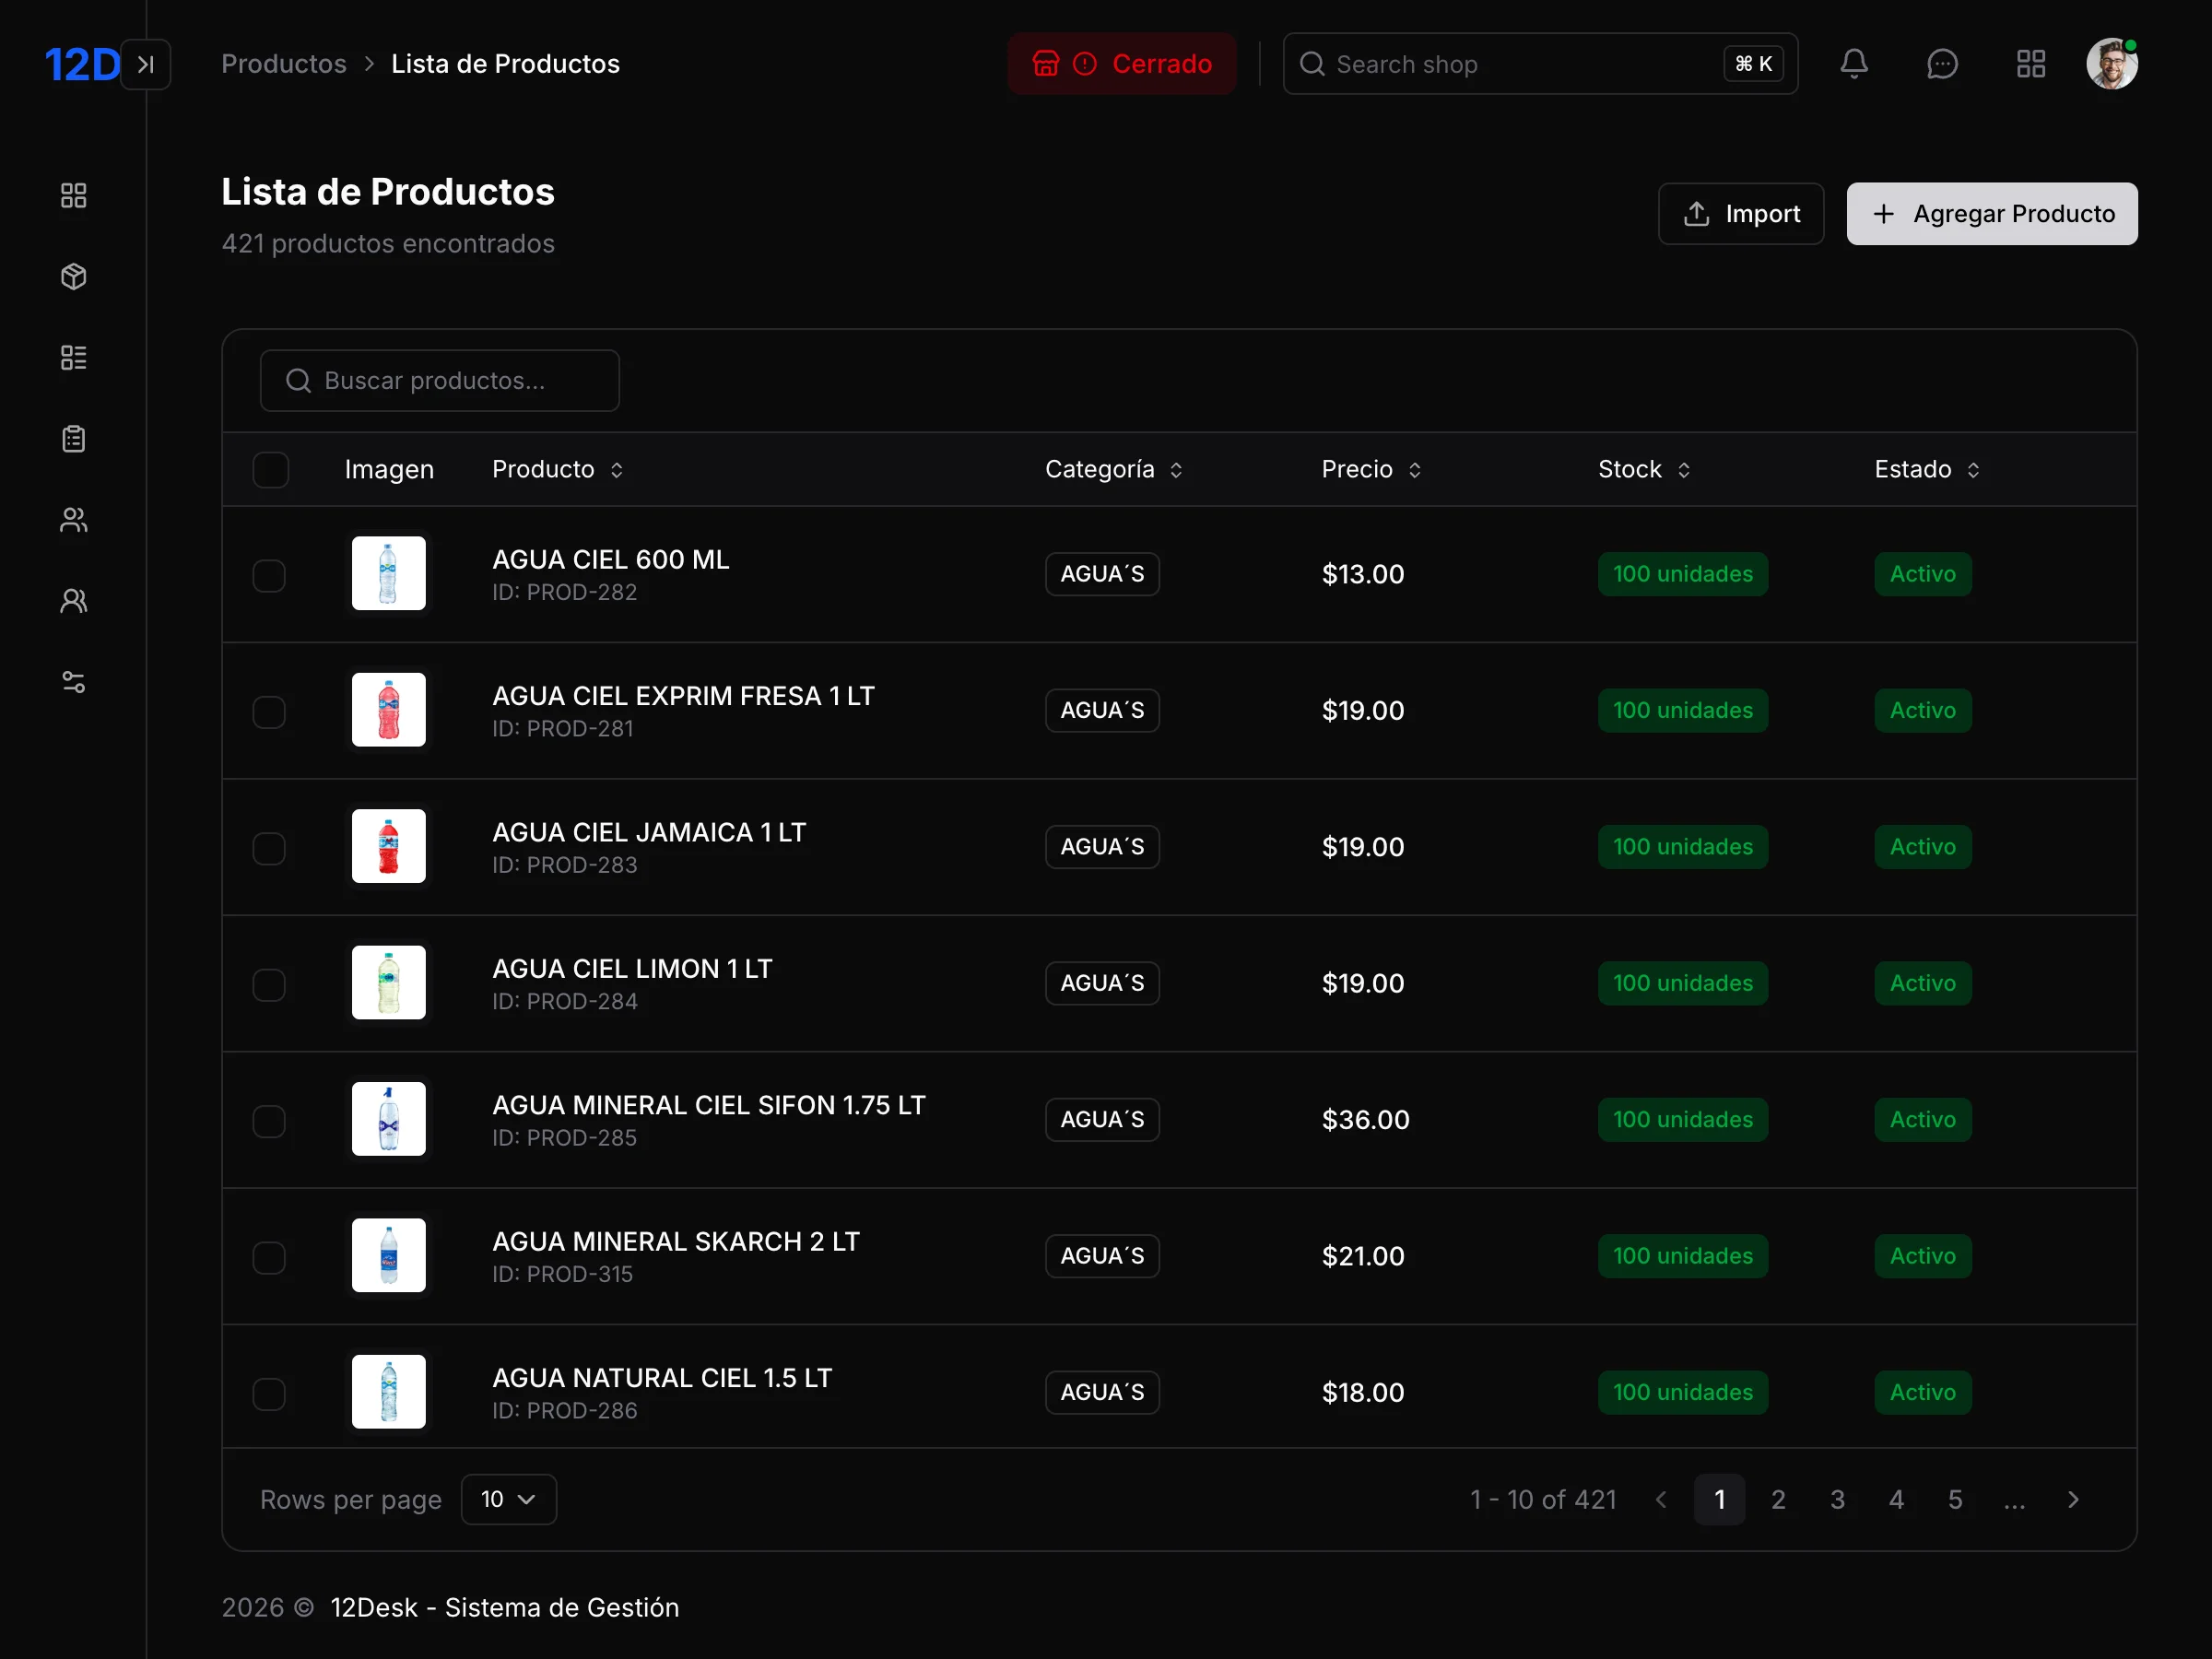Viewport: 2212px width, 1659px height.
Task: Click the Cerrado store status indicator
Action: tap(1121, 63)
